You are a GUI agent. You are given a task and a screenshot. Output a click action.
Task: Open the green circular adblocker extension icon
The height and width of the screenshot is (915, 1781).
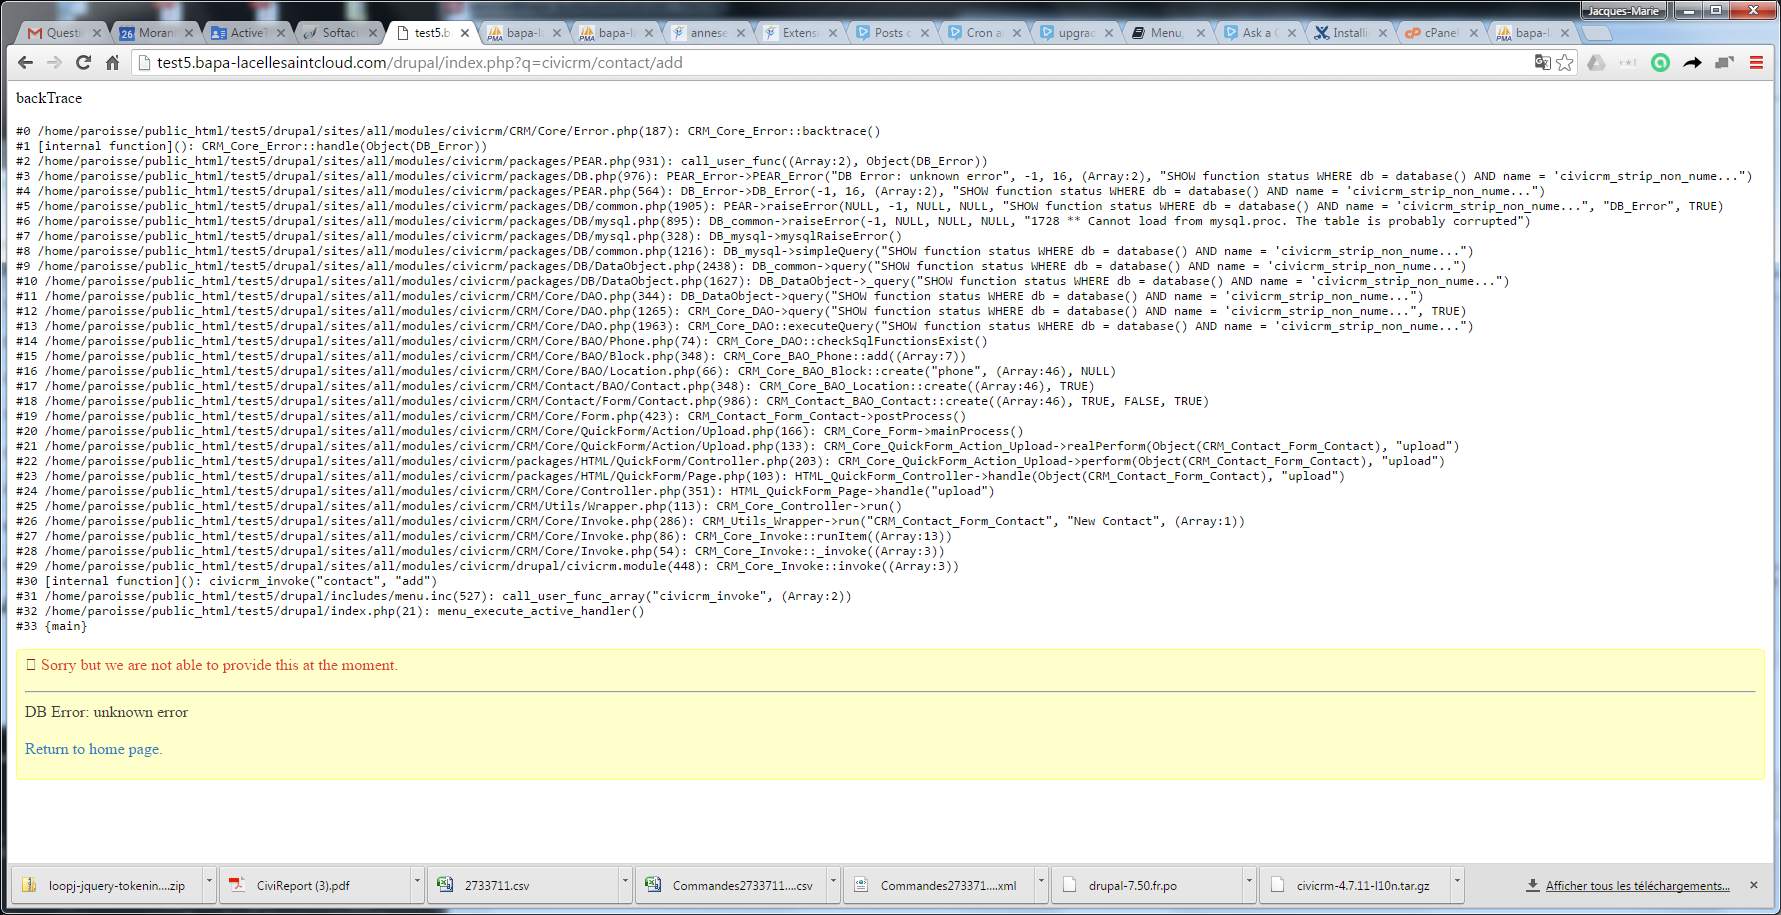click(x=1661, y=62)
